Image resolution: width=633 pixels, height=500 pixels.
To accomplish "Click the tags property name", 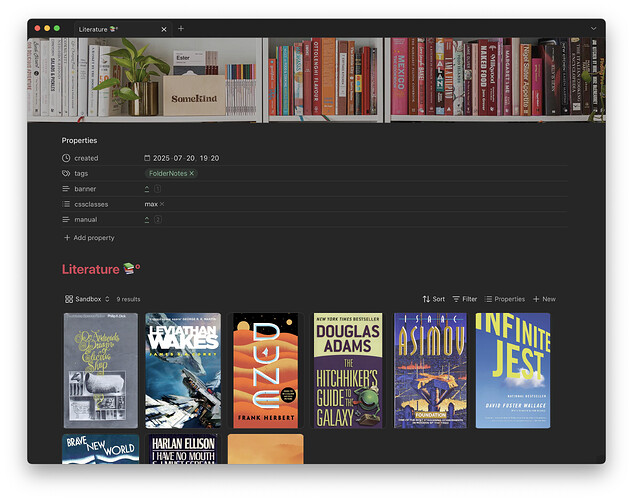I will 81,174.
